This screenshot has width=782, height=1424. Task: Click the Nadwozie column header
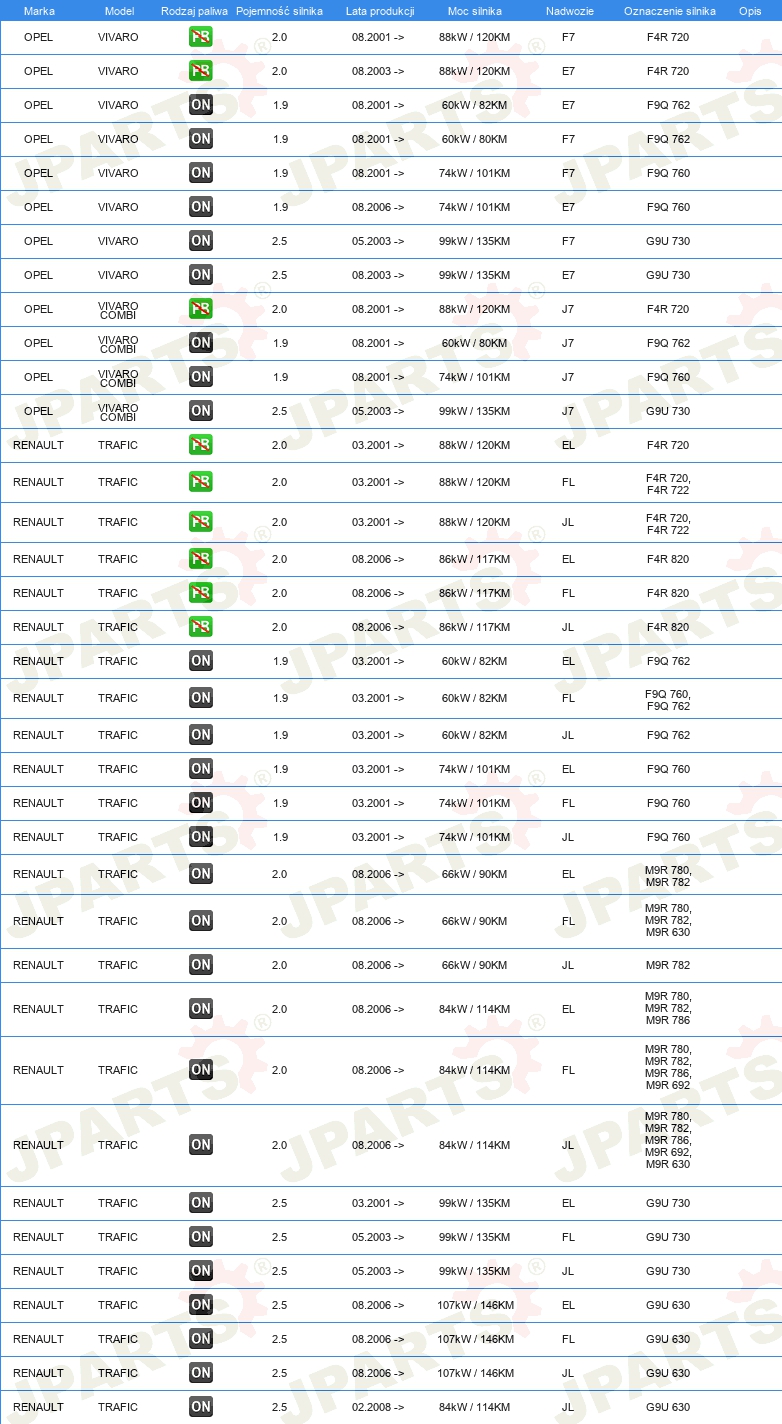click(x=570, y=11)
